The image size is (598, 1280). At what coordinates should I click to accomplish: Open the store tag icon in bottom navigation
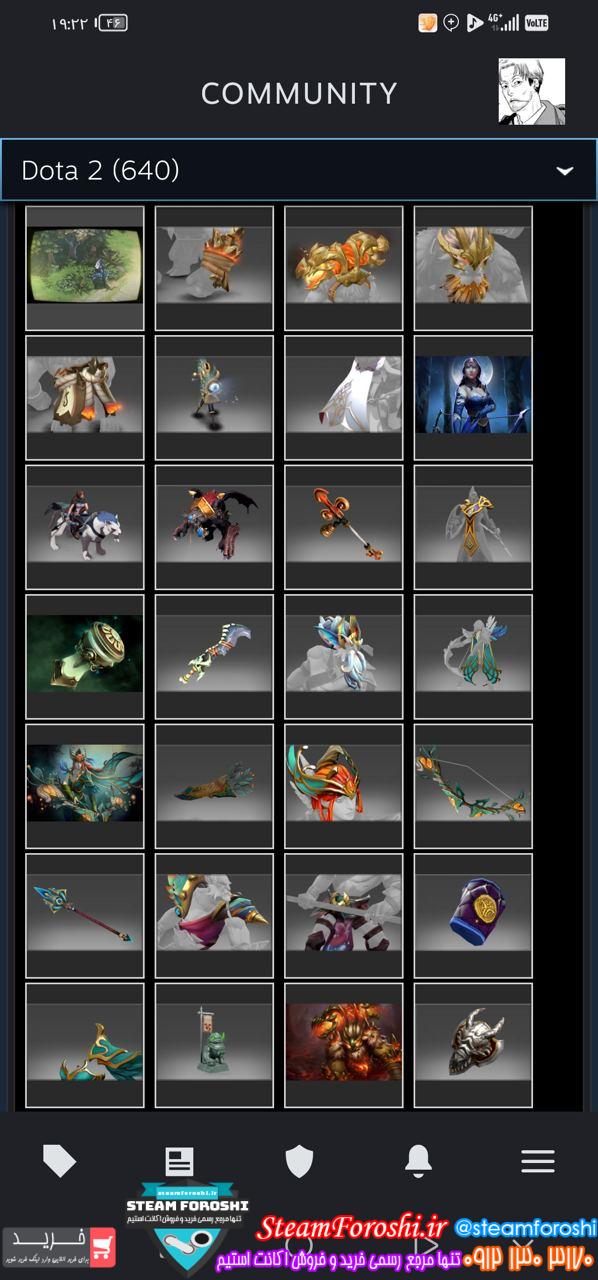coord(59,1161)
